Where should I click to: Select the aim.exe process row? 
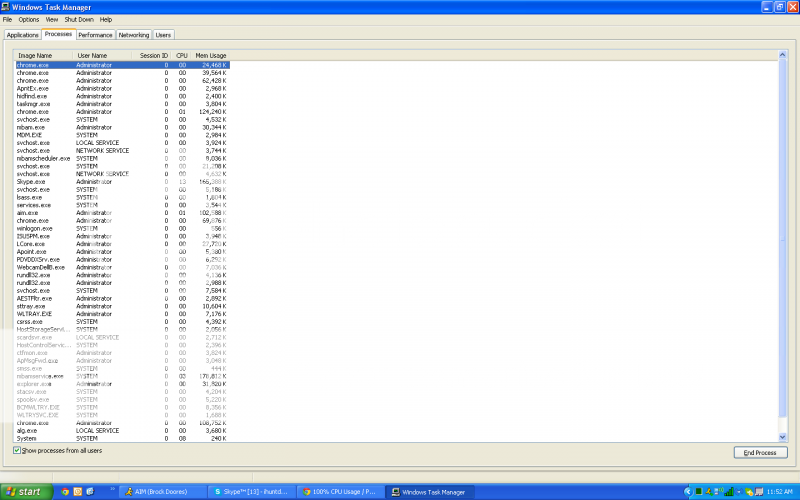[122, 213]
